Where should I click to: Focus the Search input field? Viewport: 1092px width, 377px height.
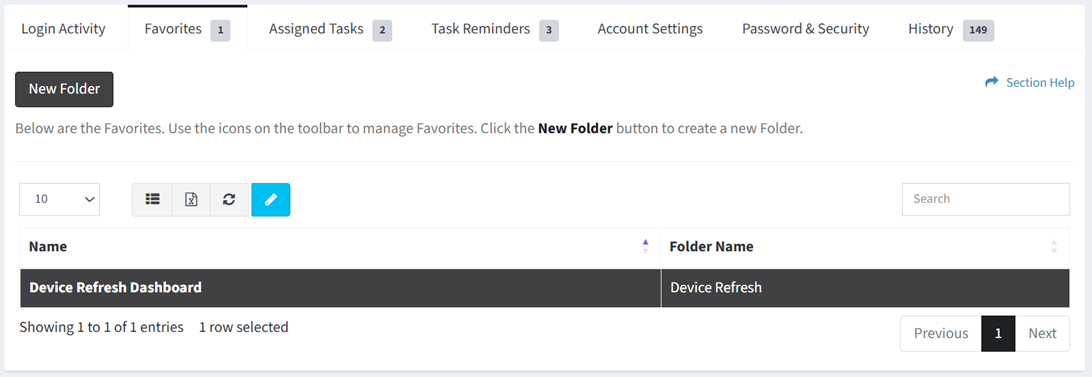pyautogui.click(x=985, y=199)
